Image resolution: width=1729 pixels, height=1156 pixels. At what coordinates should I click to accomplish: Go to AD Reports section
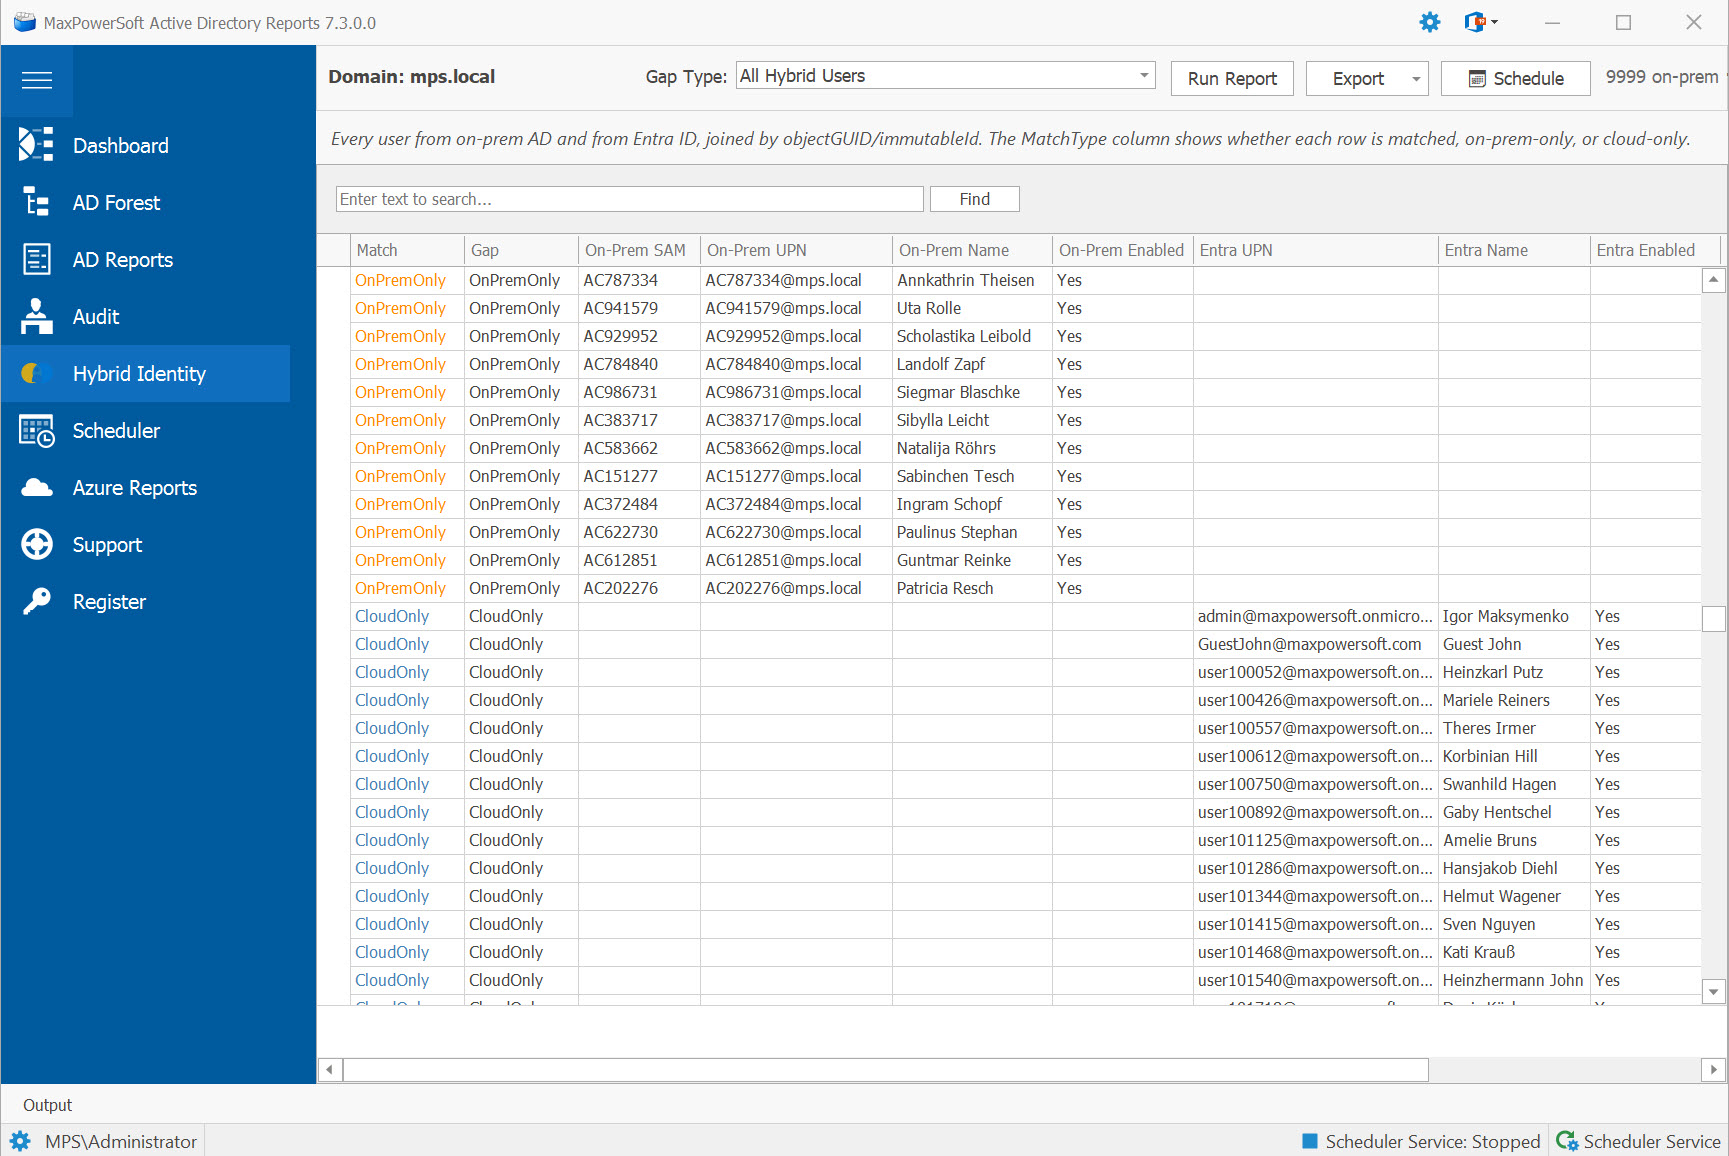tap(123, 260)
